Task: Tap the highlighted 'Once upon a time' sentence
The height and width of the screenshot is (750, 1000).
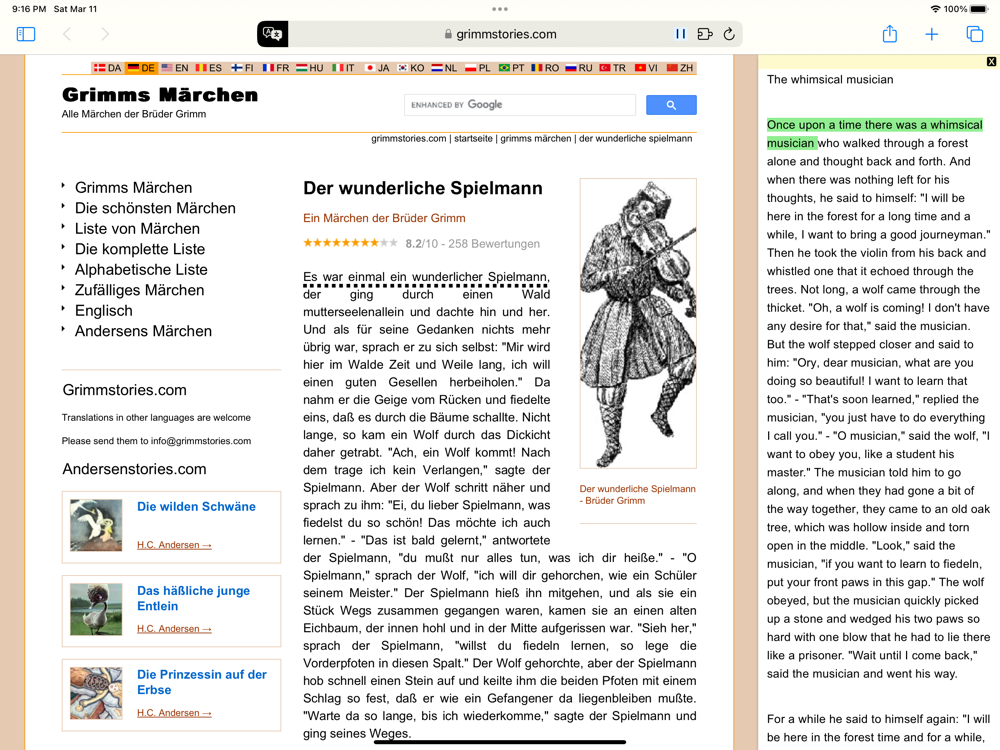Action: click(x=874, y=134)
